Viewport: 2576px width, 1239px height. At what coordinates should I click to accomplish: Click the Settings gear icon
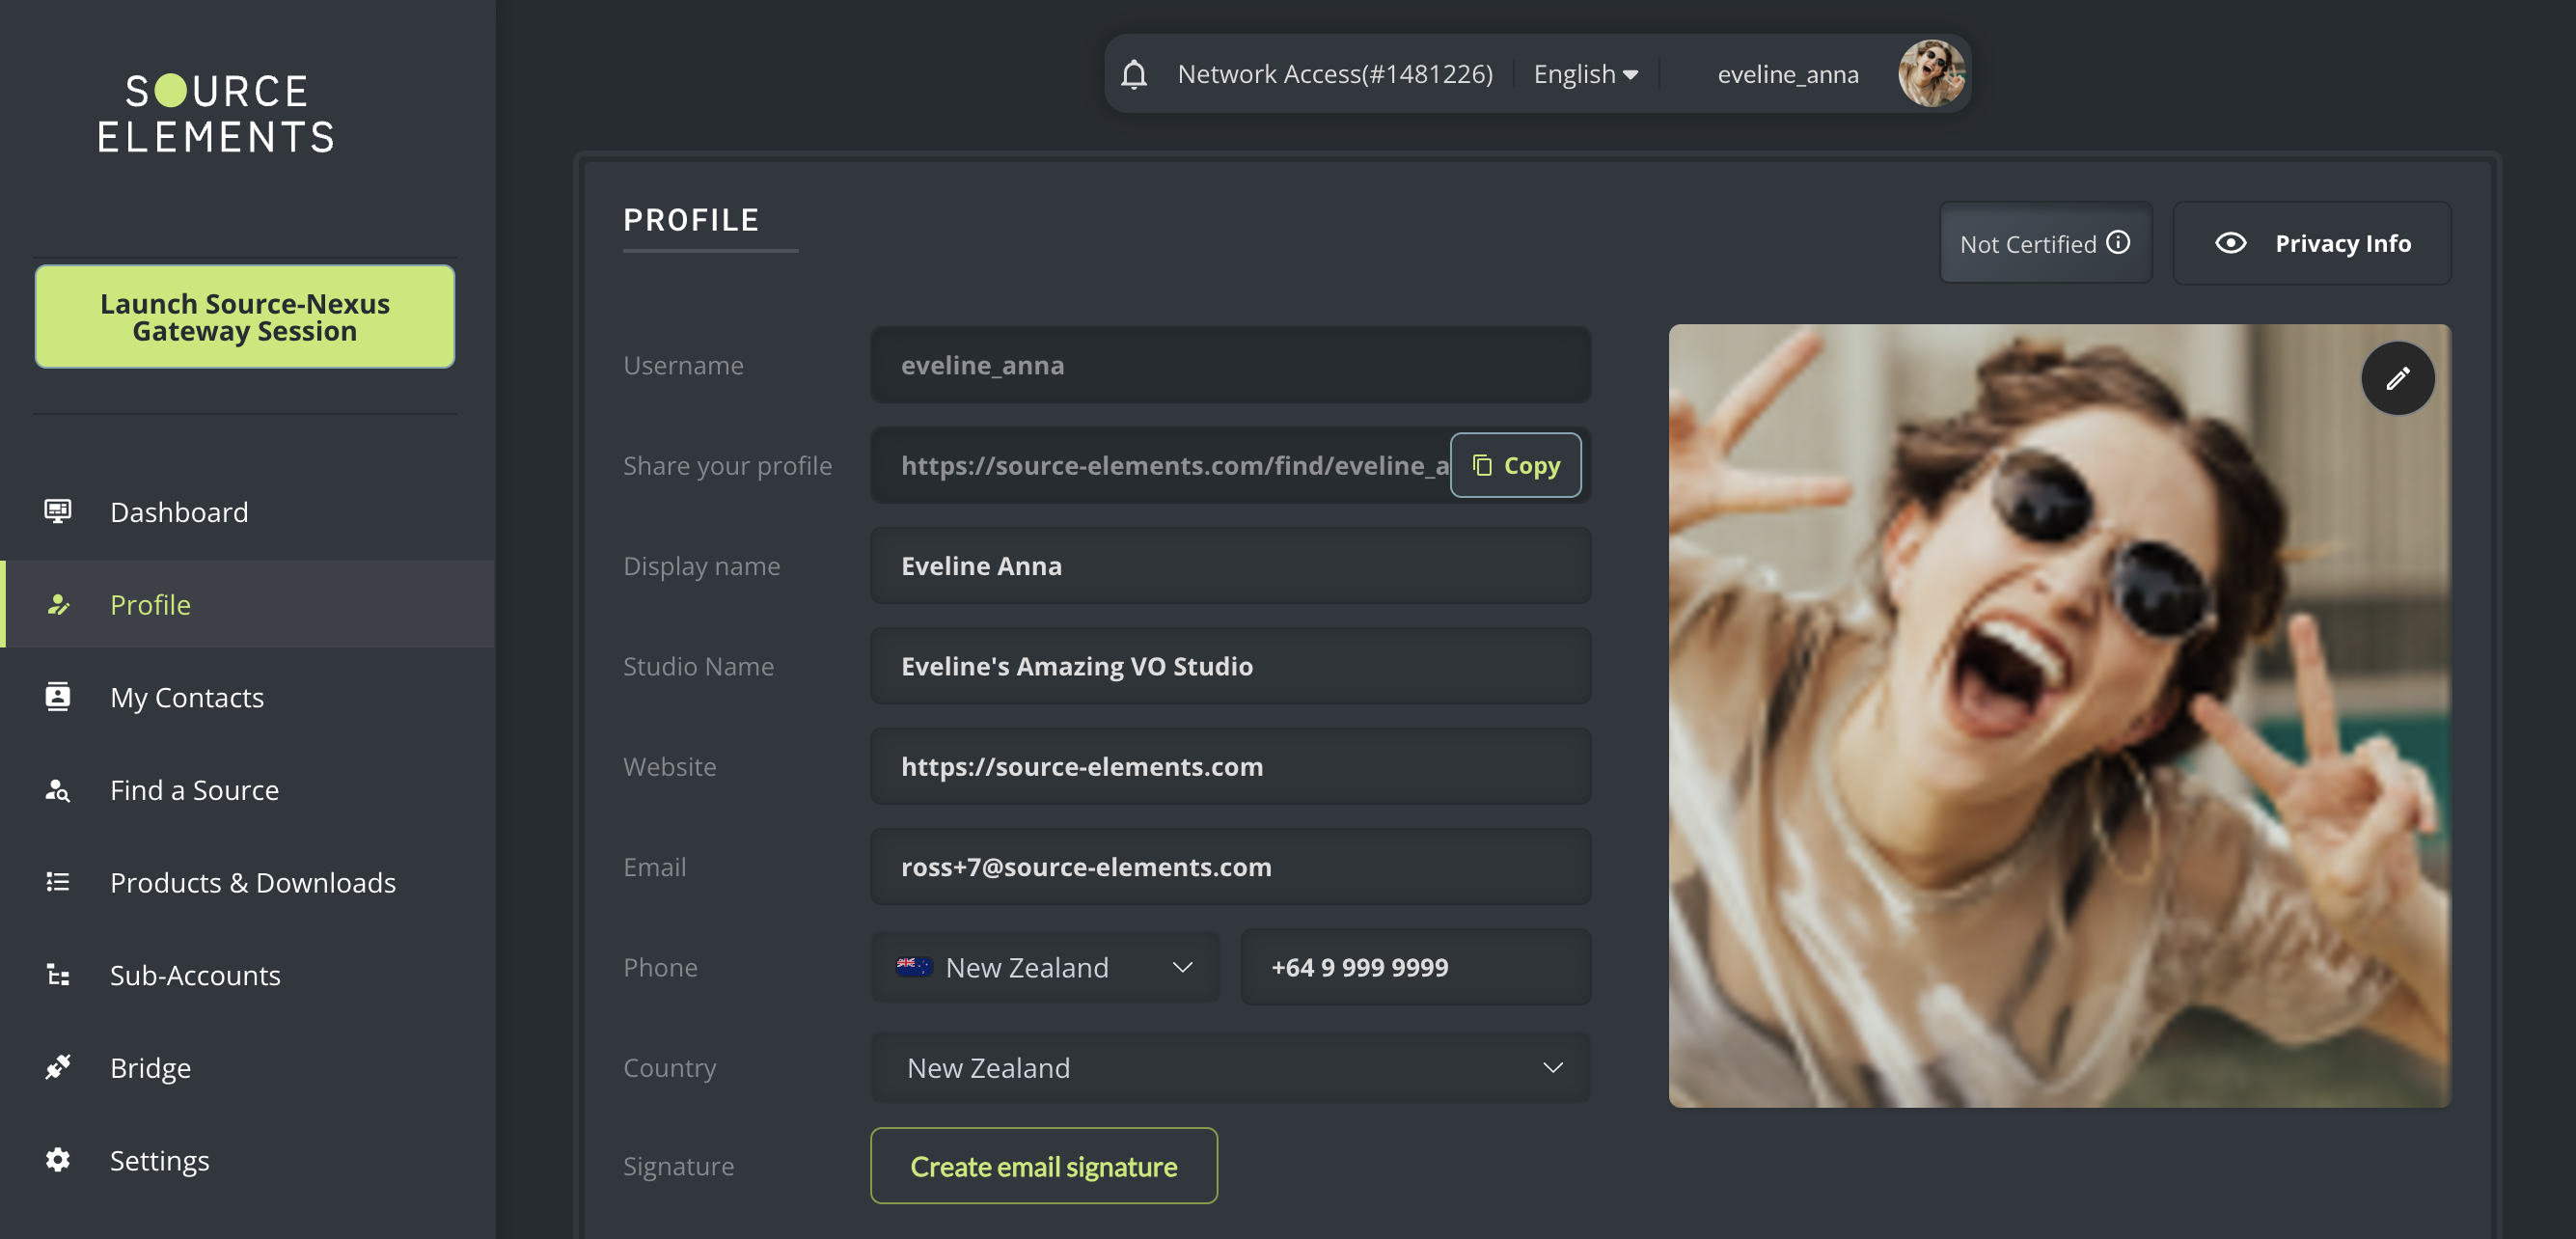click(x=58, y=1160)
